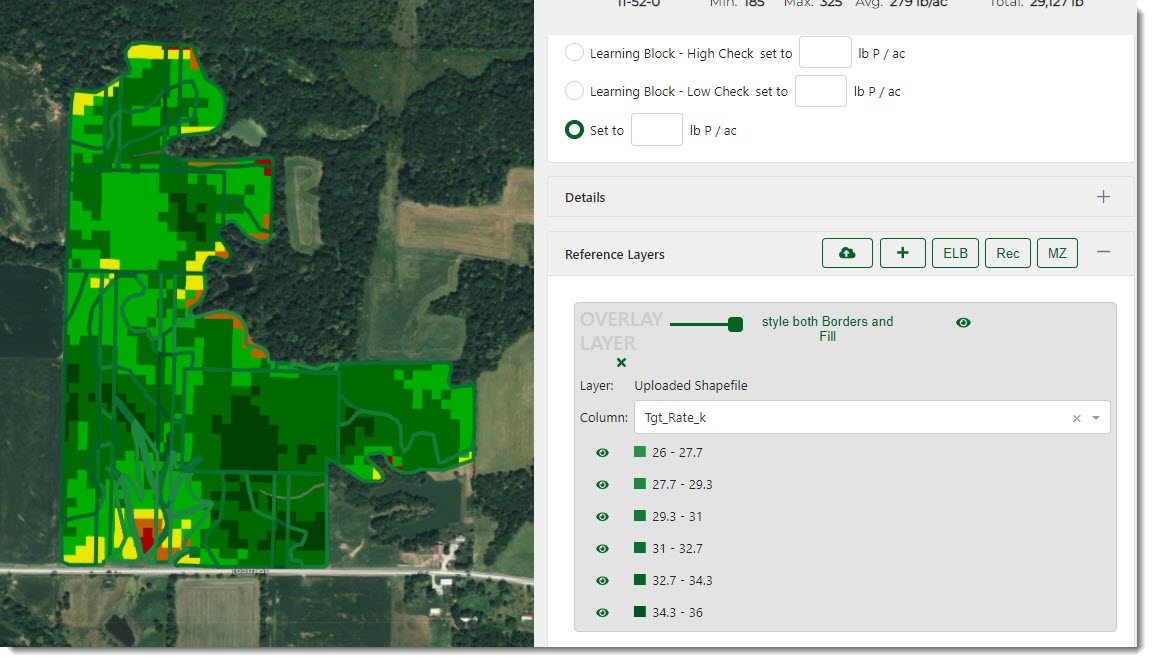Hide the 27.7 - 29.3 range
This screenshot has height=662, width=1152.
pyautogui.click(x=602, y=485)
